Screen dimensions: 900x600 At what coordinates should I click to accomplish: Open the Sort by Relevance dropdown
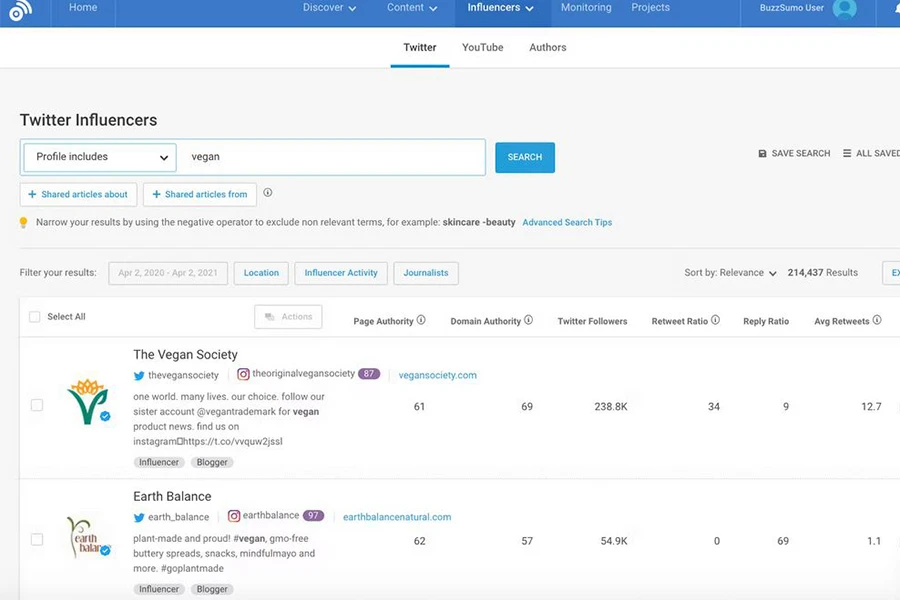(730, 273)
